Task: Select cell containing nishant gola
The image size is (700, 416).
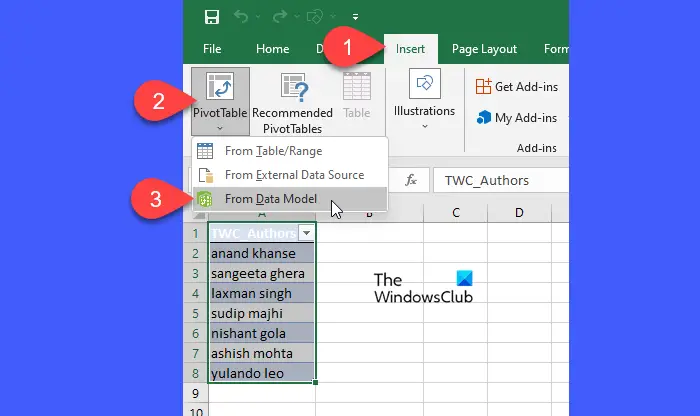Action: 262,333
